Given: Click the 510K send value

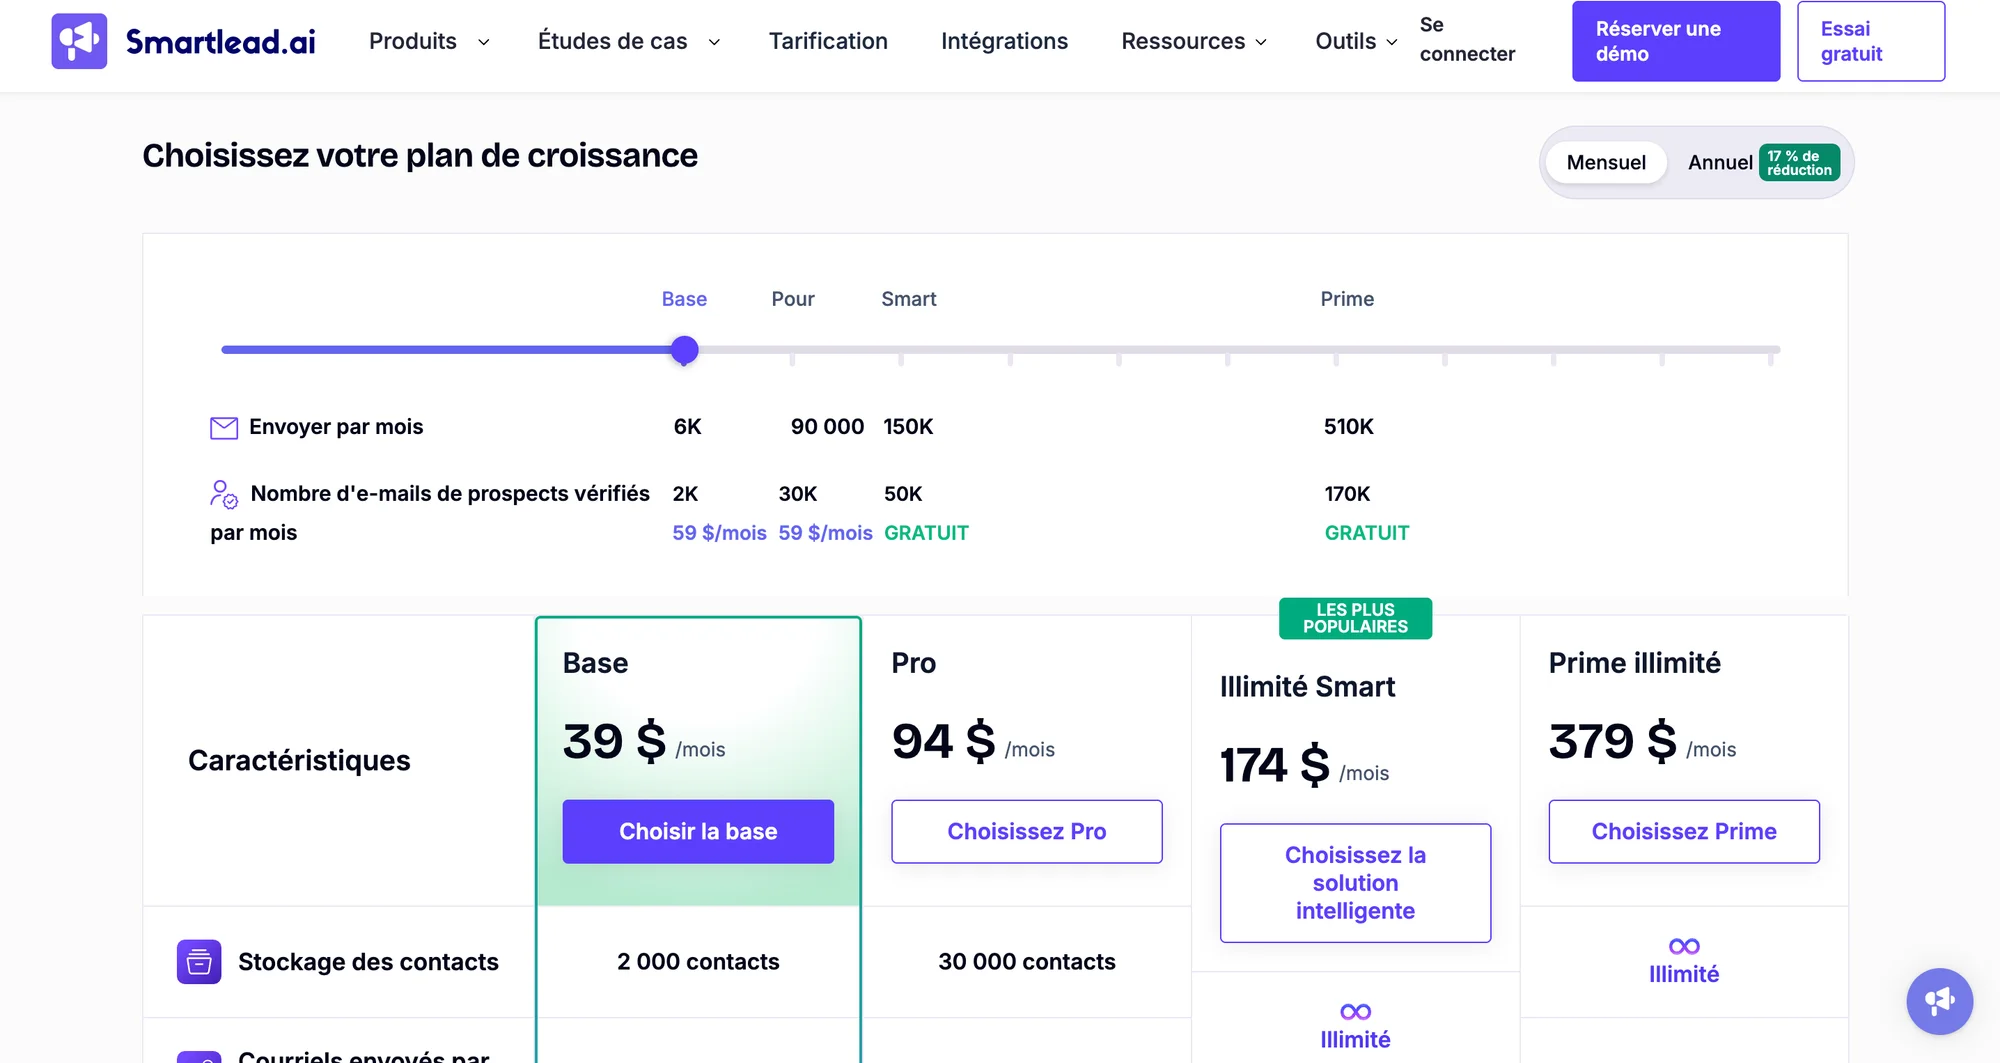Looking at the screenshot, I should point(1348,427).
